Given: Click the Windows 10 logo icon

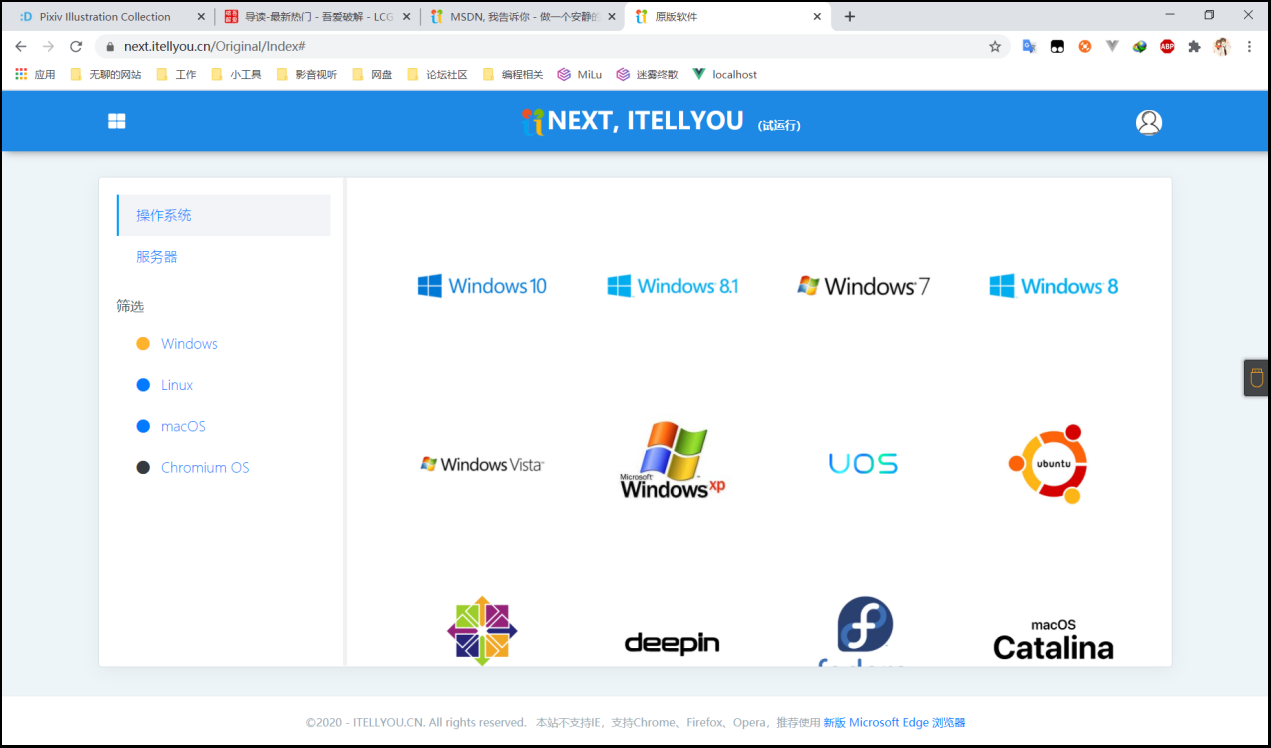Looking at the screenshot, I should point(430,285).
